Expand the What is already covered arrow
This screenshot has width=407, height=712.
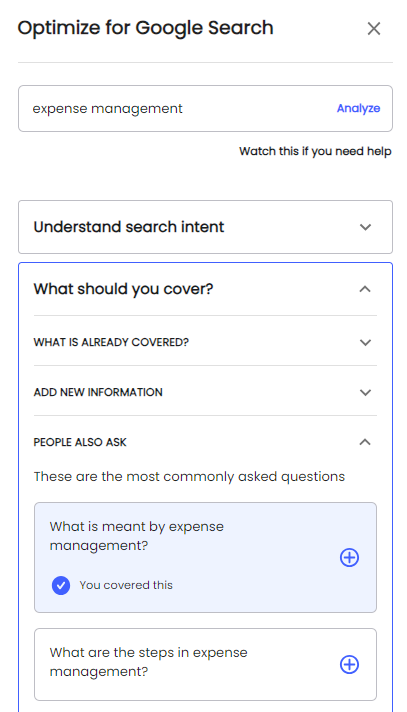(x=366, y=342)
